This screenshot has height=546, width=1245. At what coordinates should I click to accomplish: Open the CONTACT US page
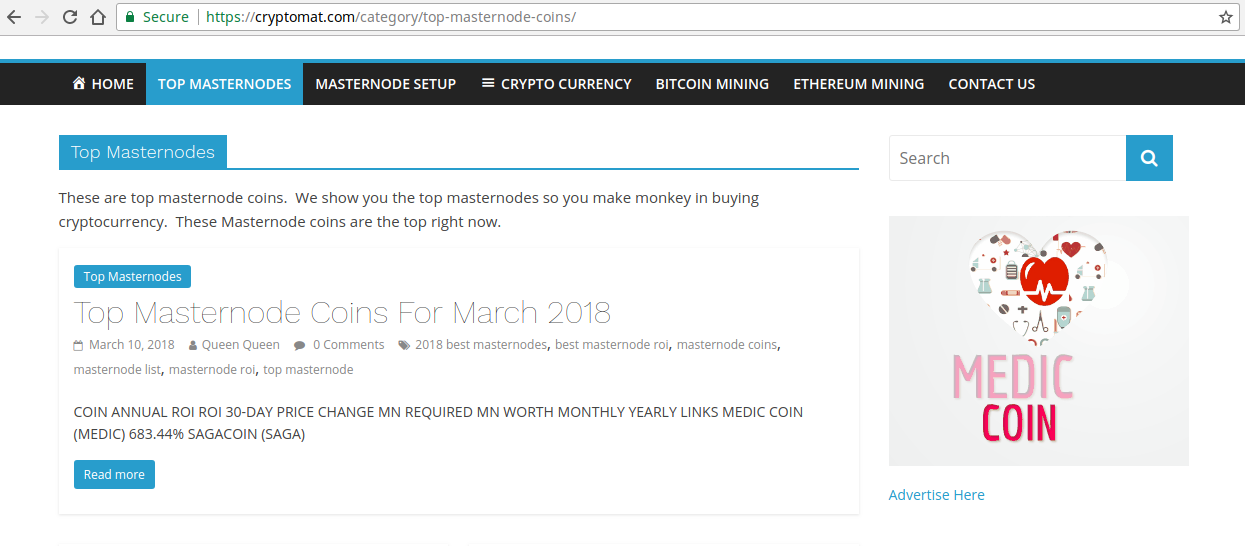point(992,84)
